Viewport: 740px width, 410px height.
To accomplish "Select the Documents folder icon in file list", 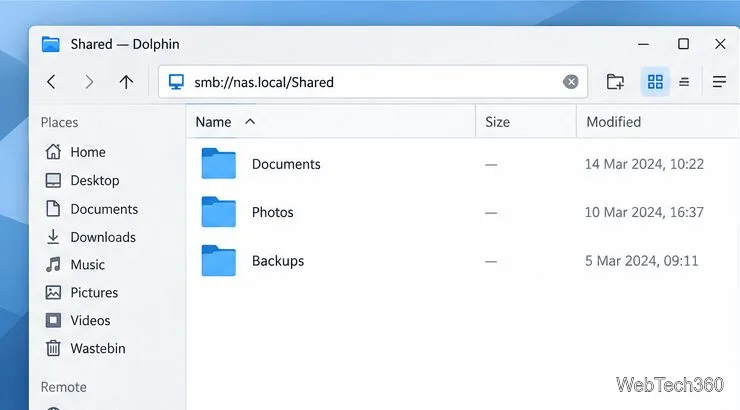I will point(219,163).
